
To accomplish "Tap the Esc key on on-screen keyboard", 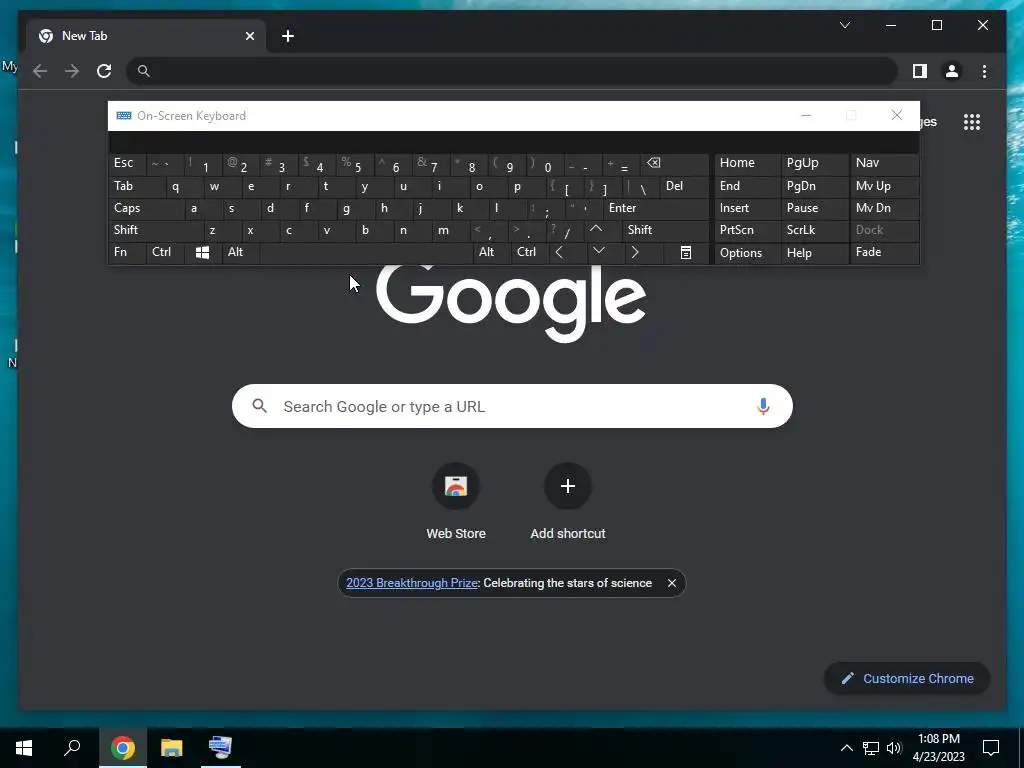I will [127, 163].
